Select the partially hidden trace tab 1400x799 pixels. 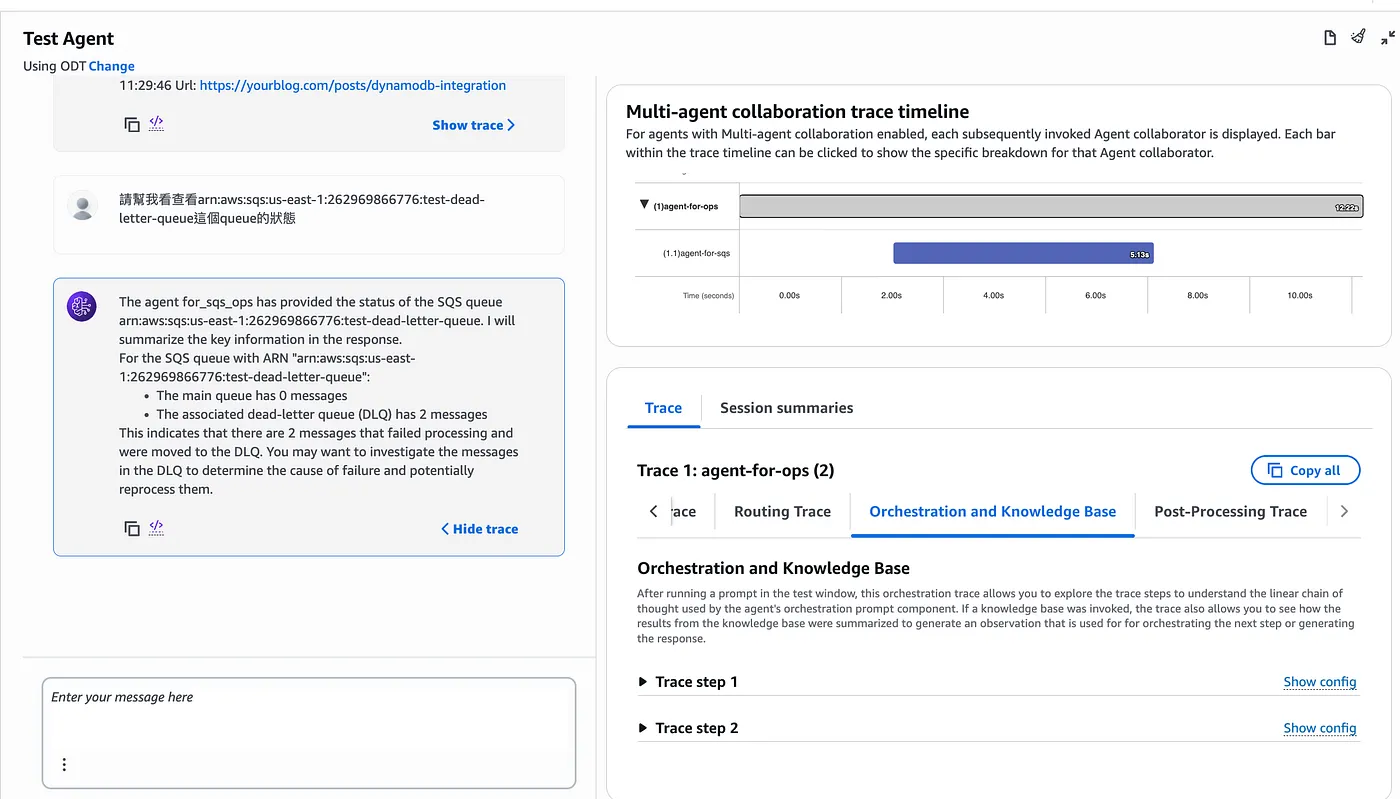[683, 511]
